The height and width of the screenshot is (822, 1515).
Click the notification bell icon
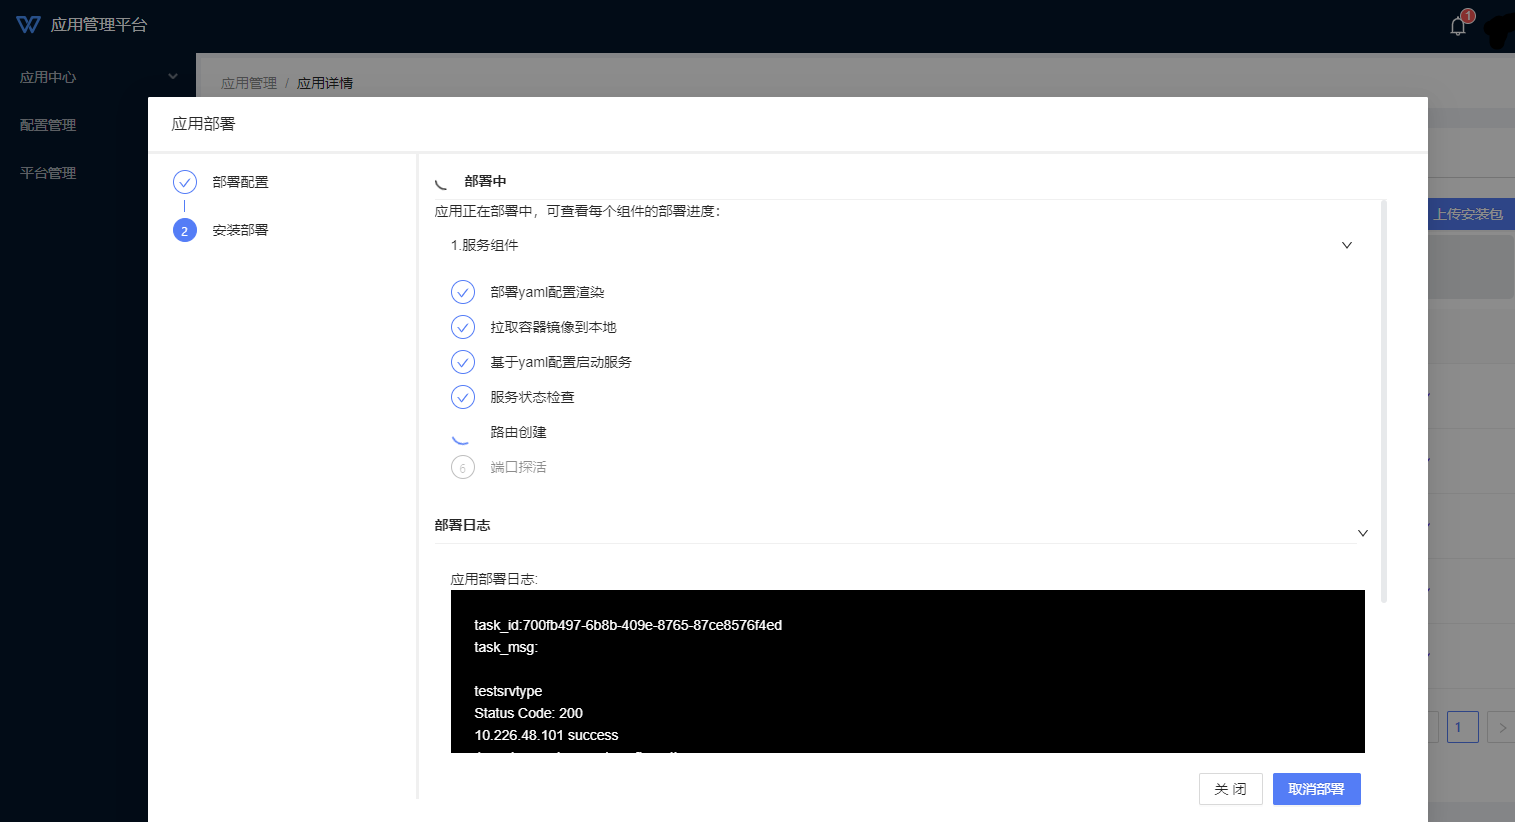(x=1458, y=26)
